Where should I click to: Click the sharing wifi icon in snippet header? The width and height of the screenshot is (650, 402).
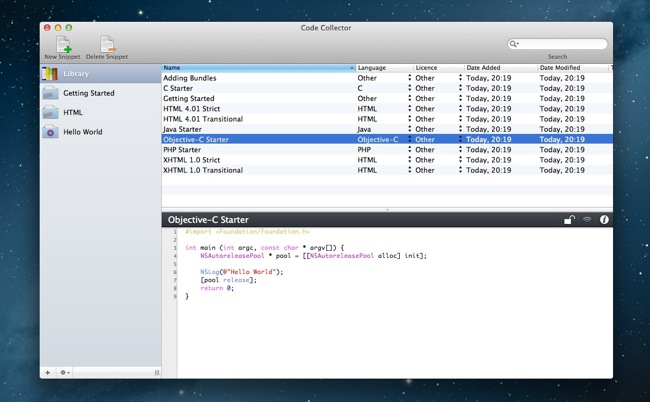pos(587,220)
